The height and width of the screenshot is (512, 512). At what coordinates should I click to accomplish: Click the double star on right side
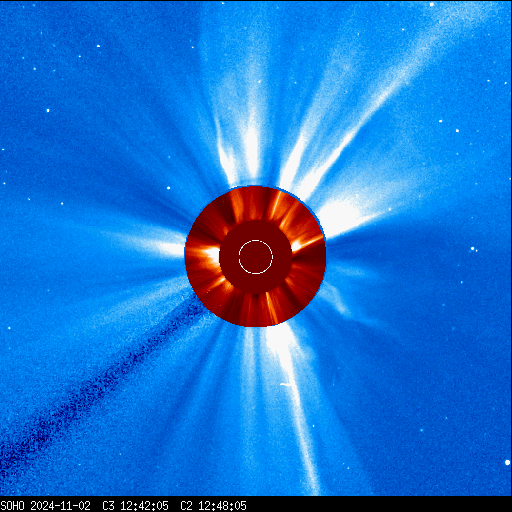(x=474, y=249)
